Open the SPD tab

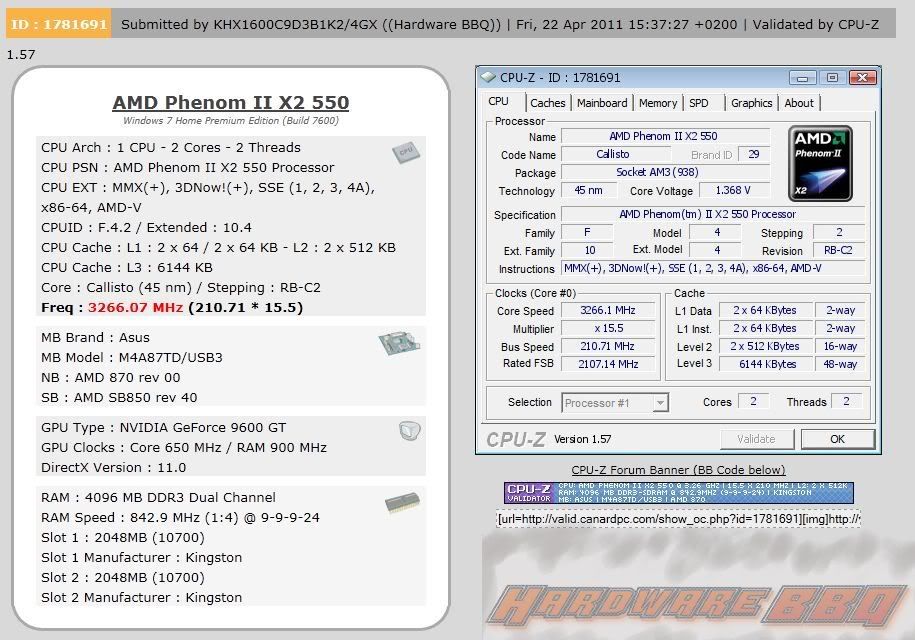tap(699, 103)
